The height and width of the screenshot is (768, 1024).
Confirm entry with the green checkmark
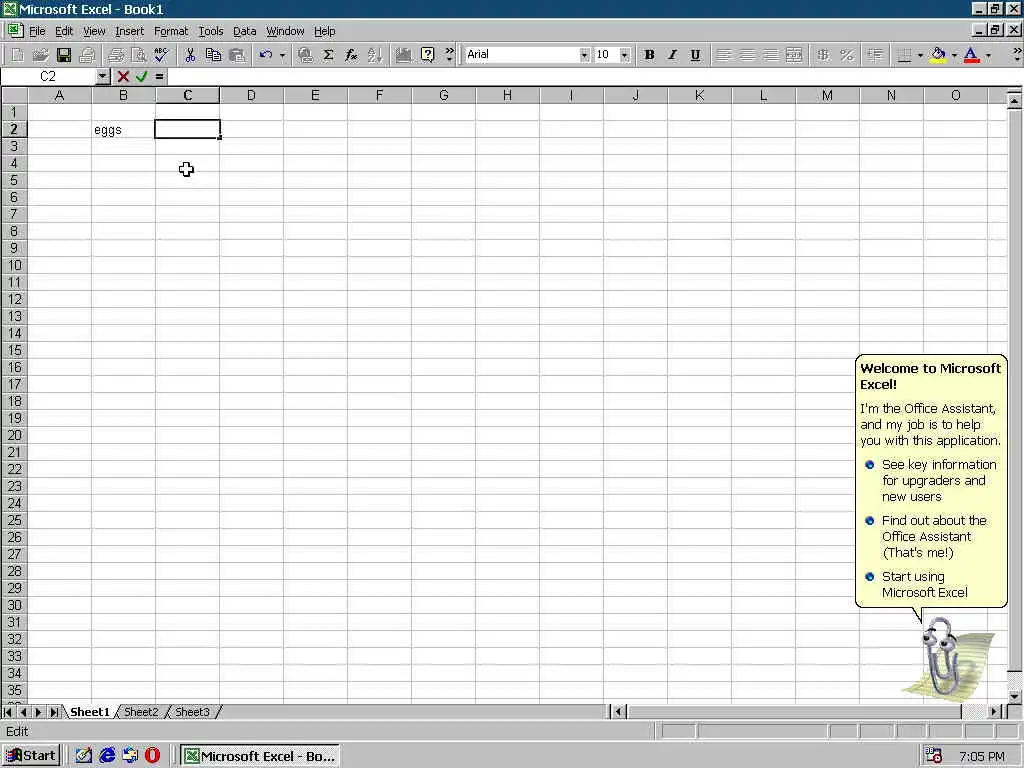[x=142, y=76]
